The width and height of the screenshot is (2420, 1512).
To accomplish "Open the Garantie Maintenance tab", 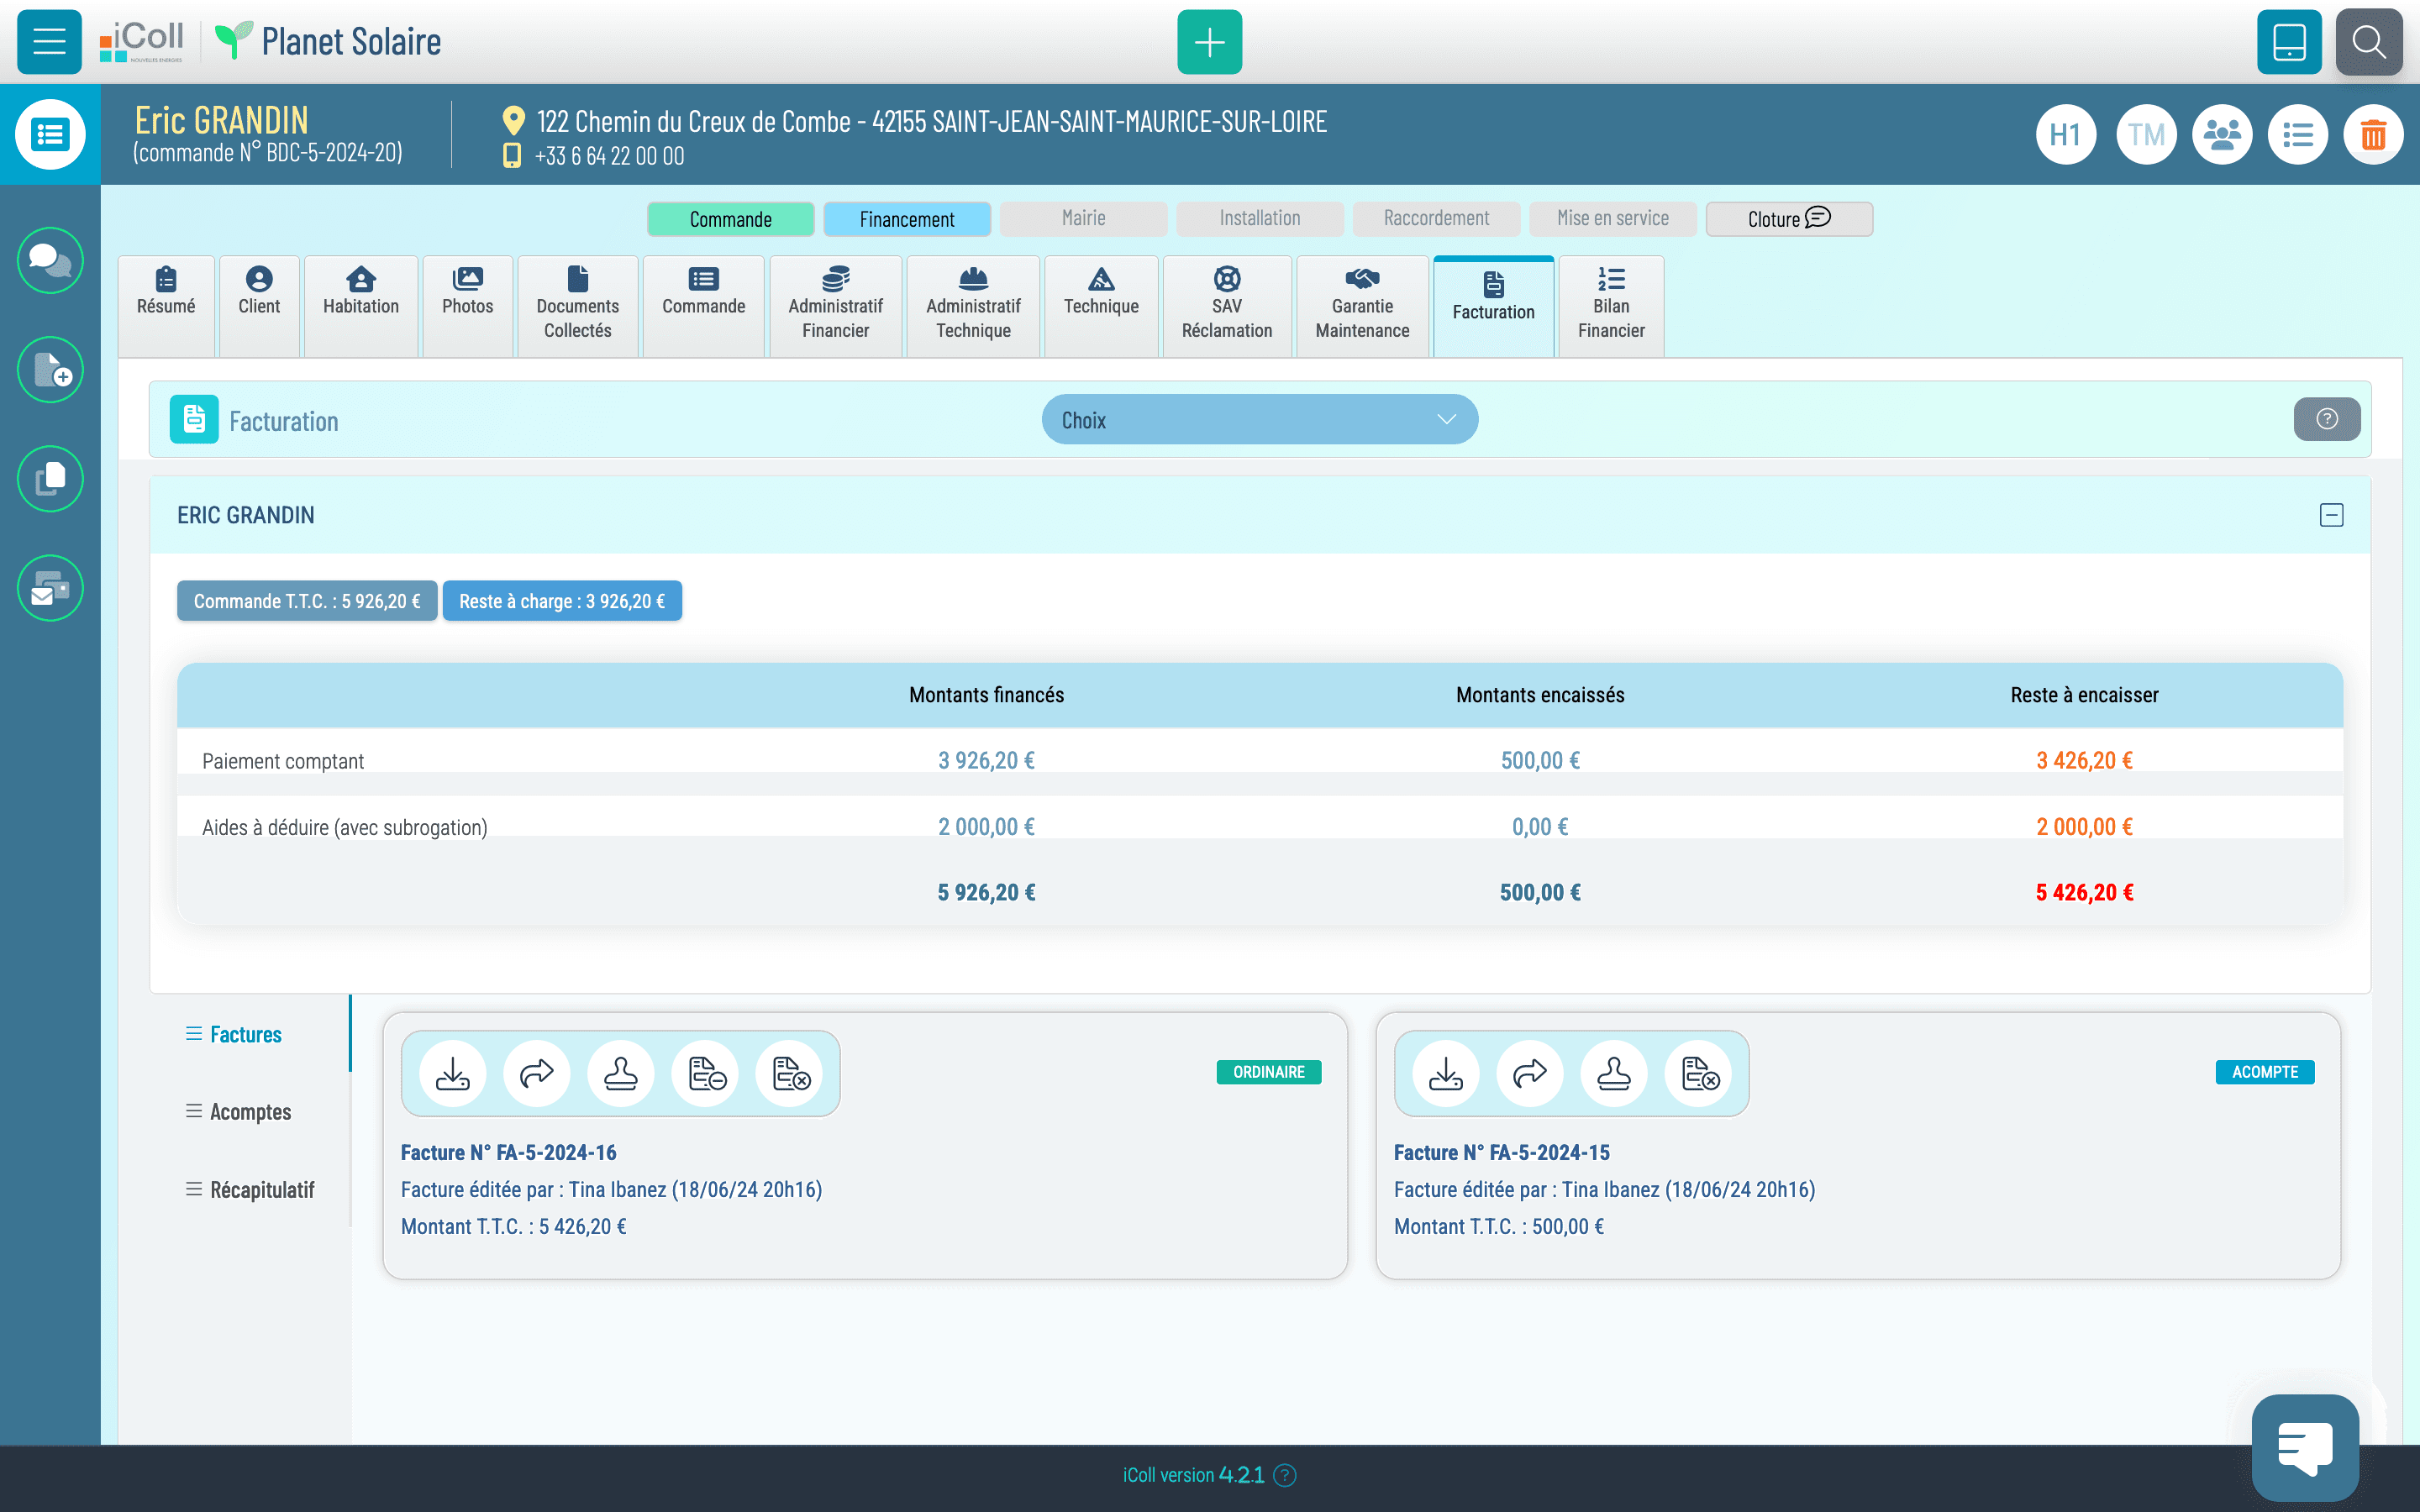I will (x=1362, y=305).
